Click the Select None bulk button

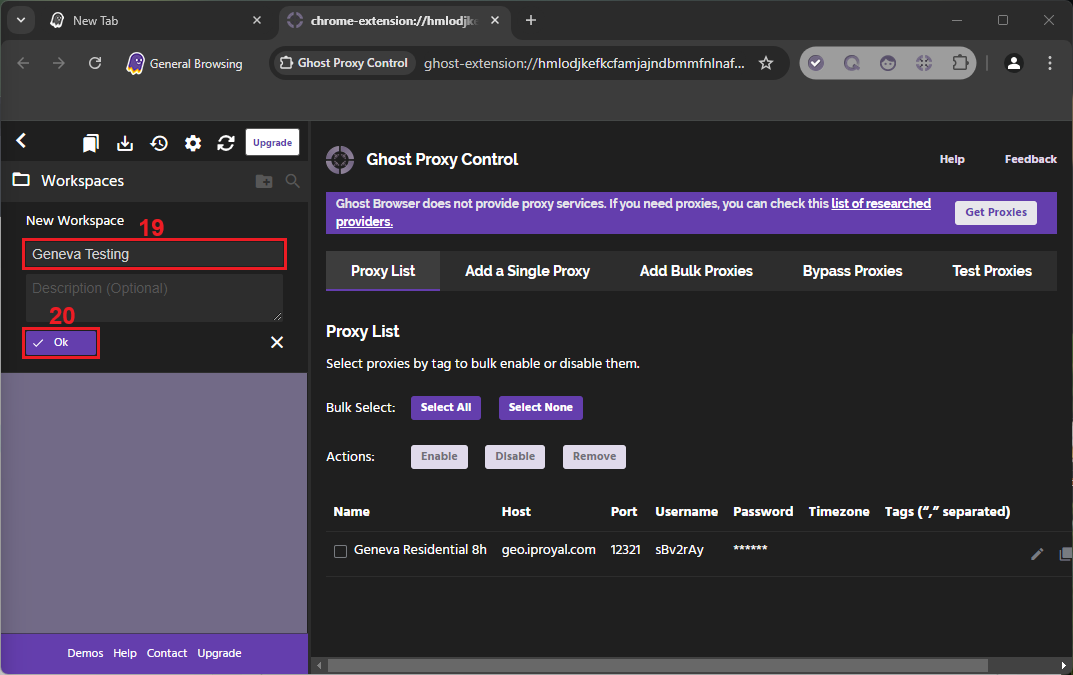point(541,407)
